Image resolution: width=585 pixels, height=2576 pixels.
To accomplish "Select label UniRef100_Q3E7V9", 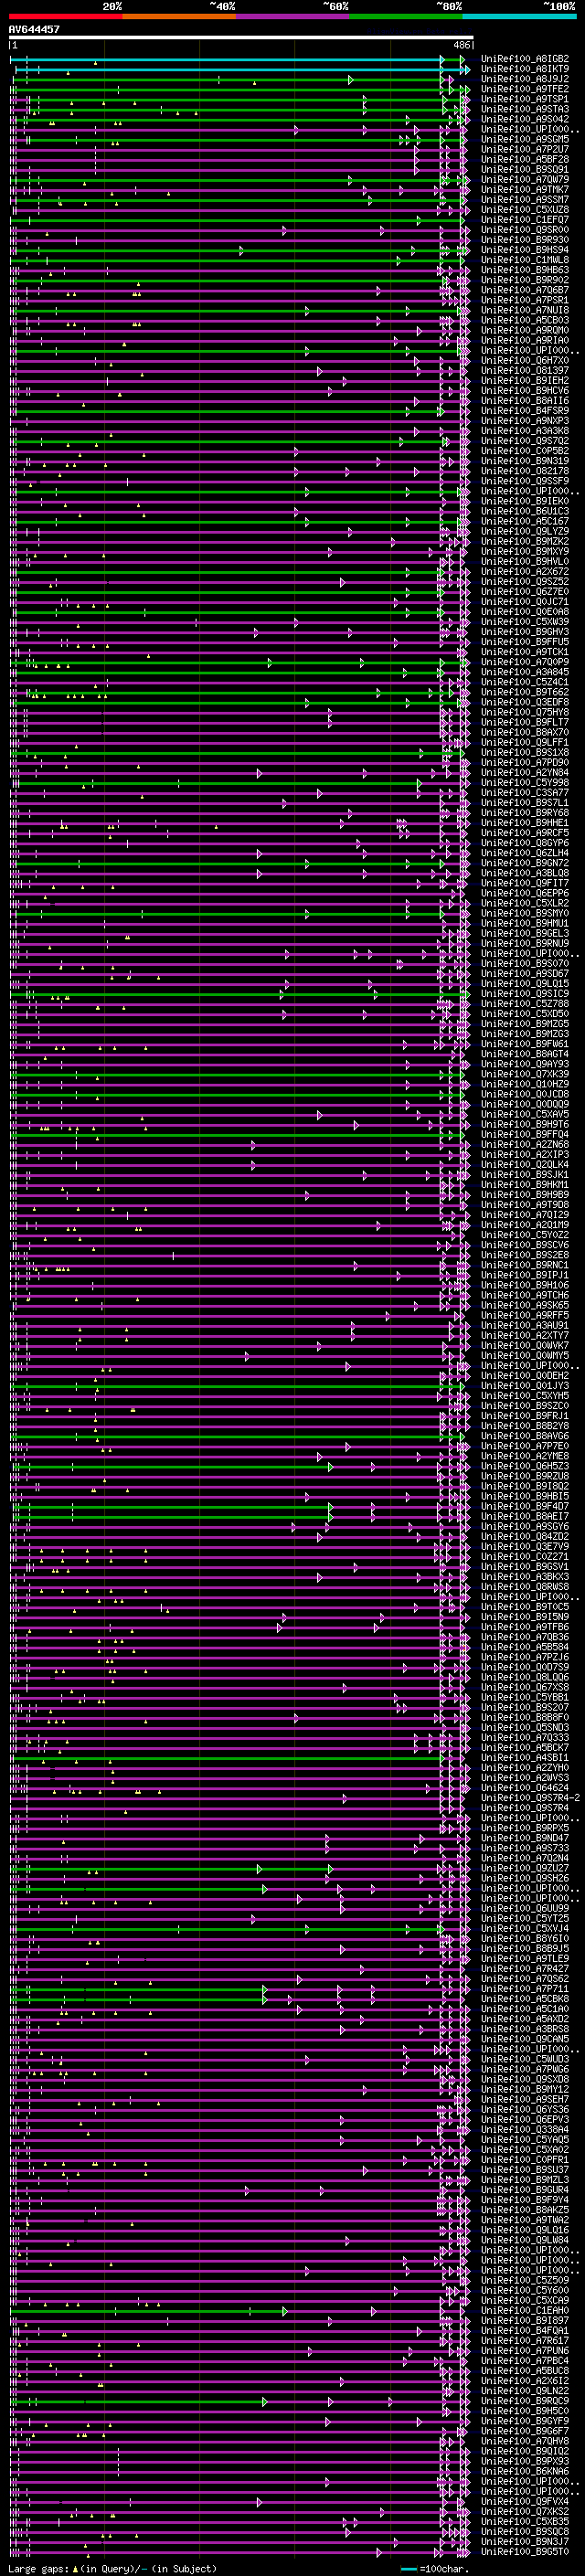I will (x=525, y=1546).
